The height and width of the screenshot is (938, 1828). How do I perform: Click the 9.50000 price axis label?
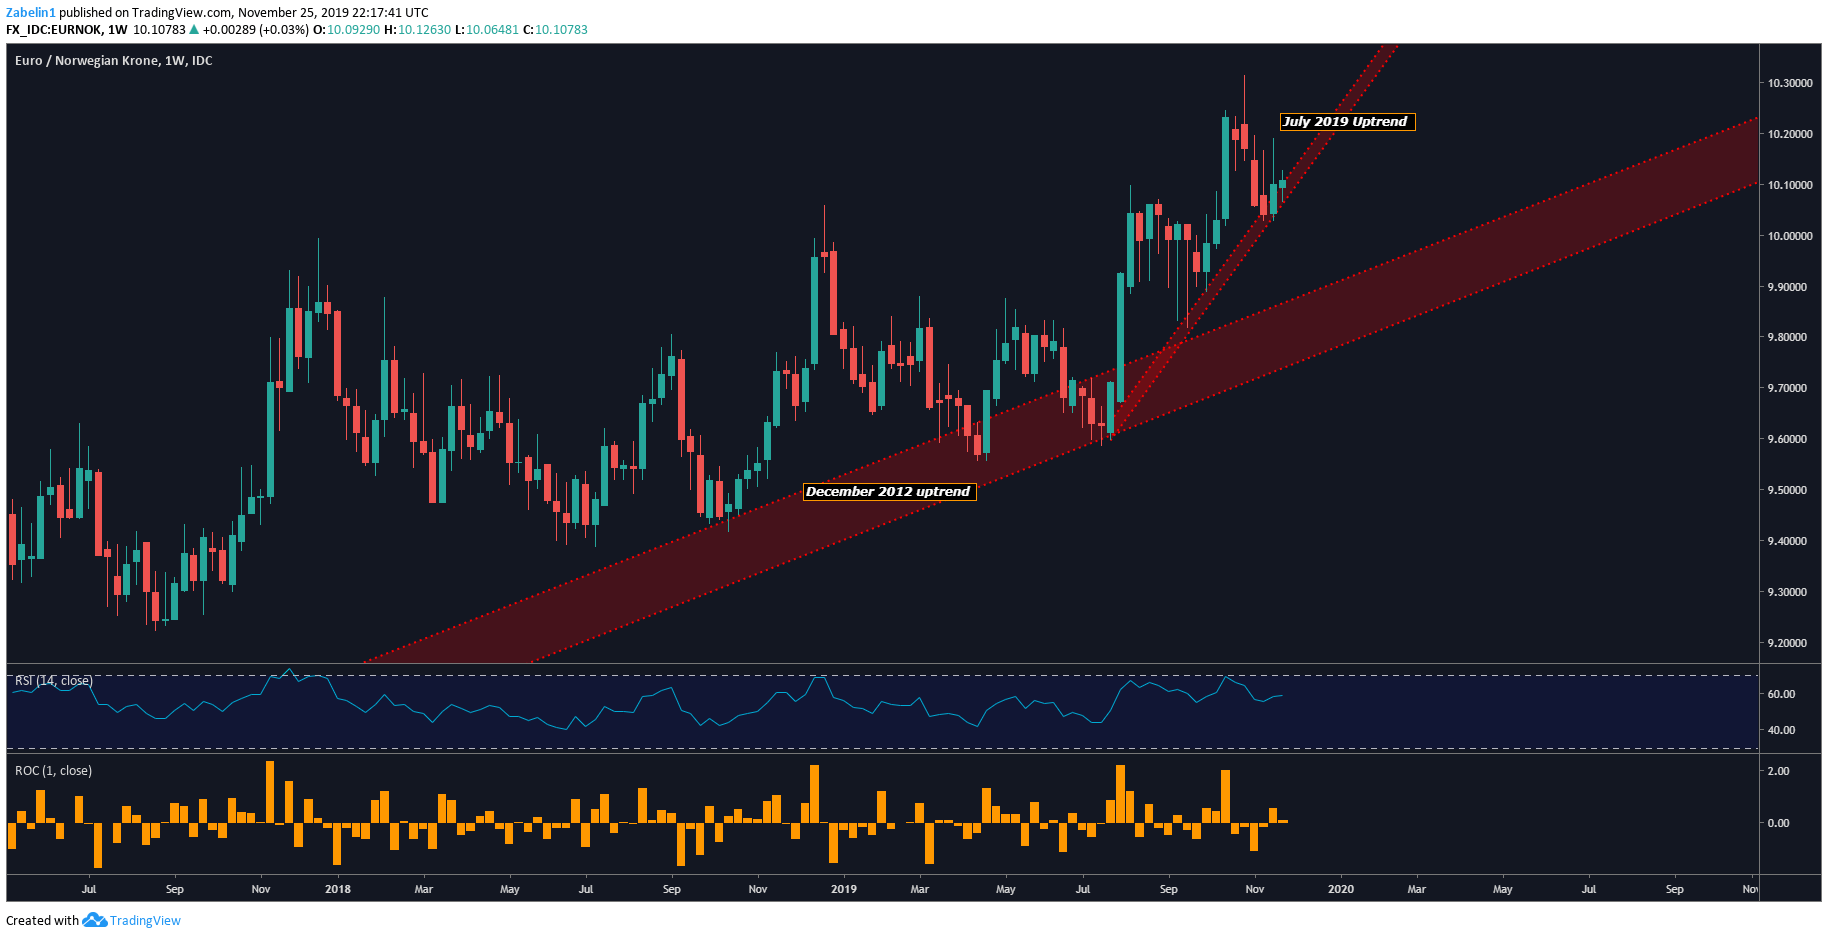[x=1787, y=490]
